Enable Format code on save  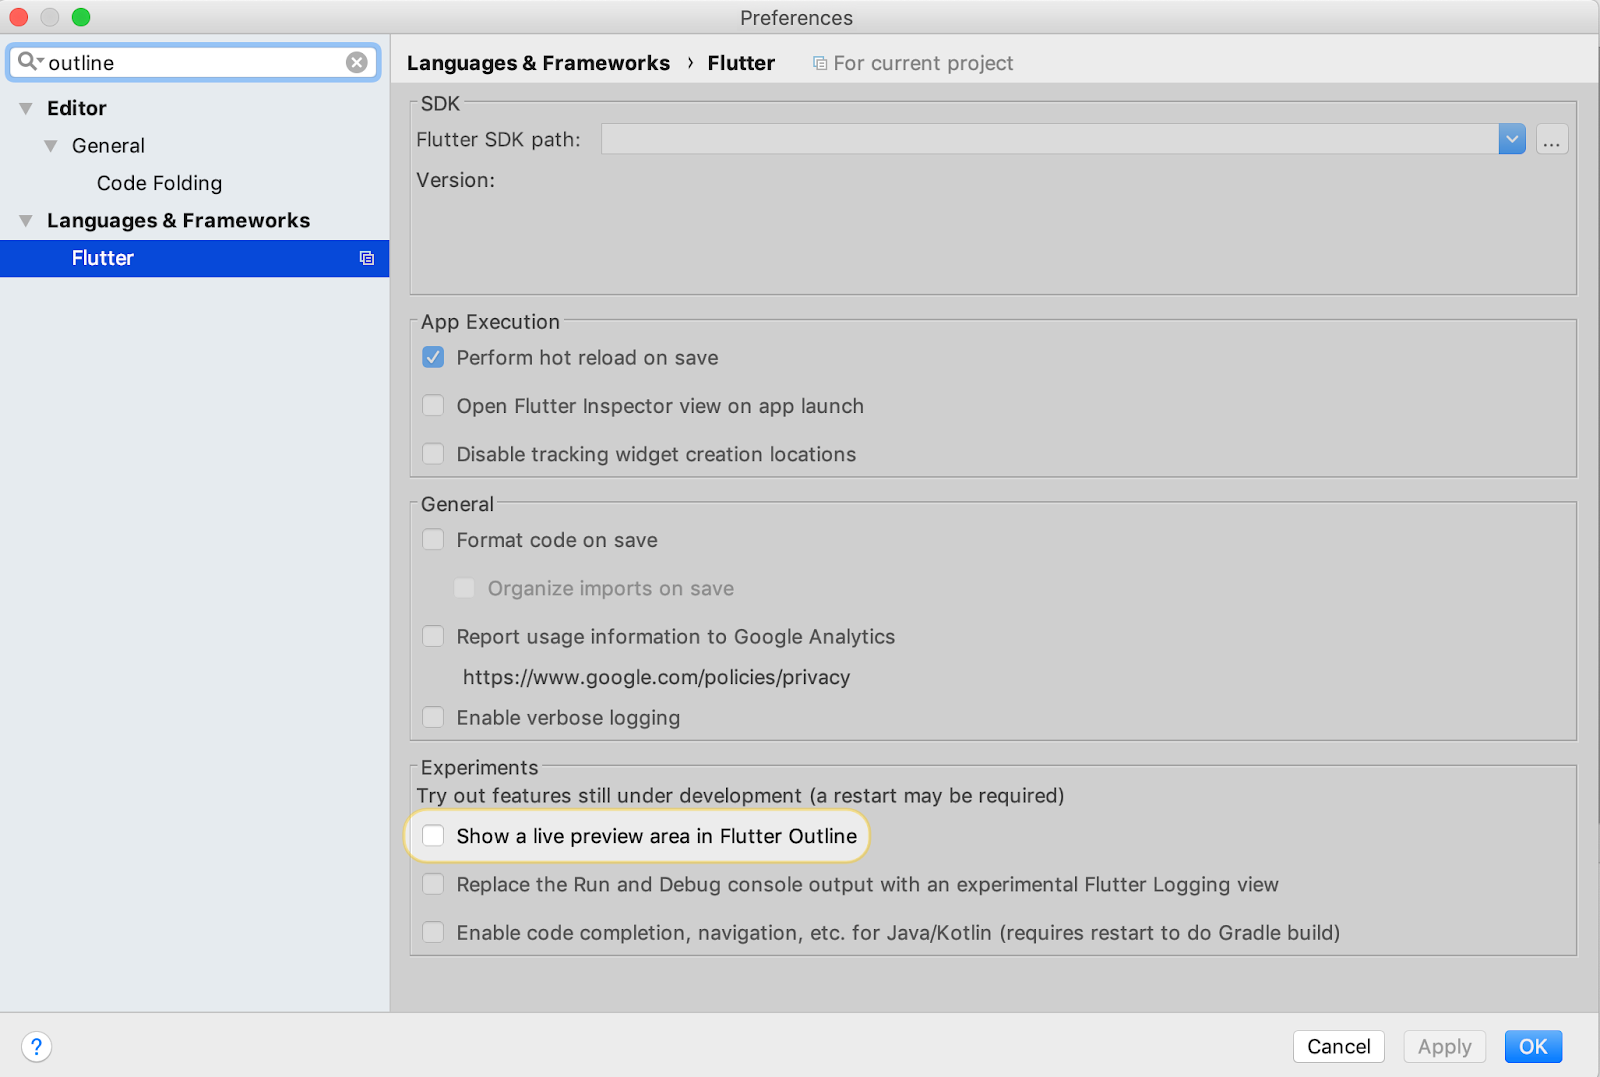(x=433, y=540)
